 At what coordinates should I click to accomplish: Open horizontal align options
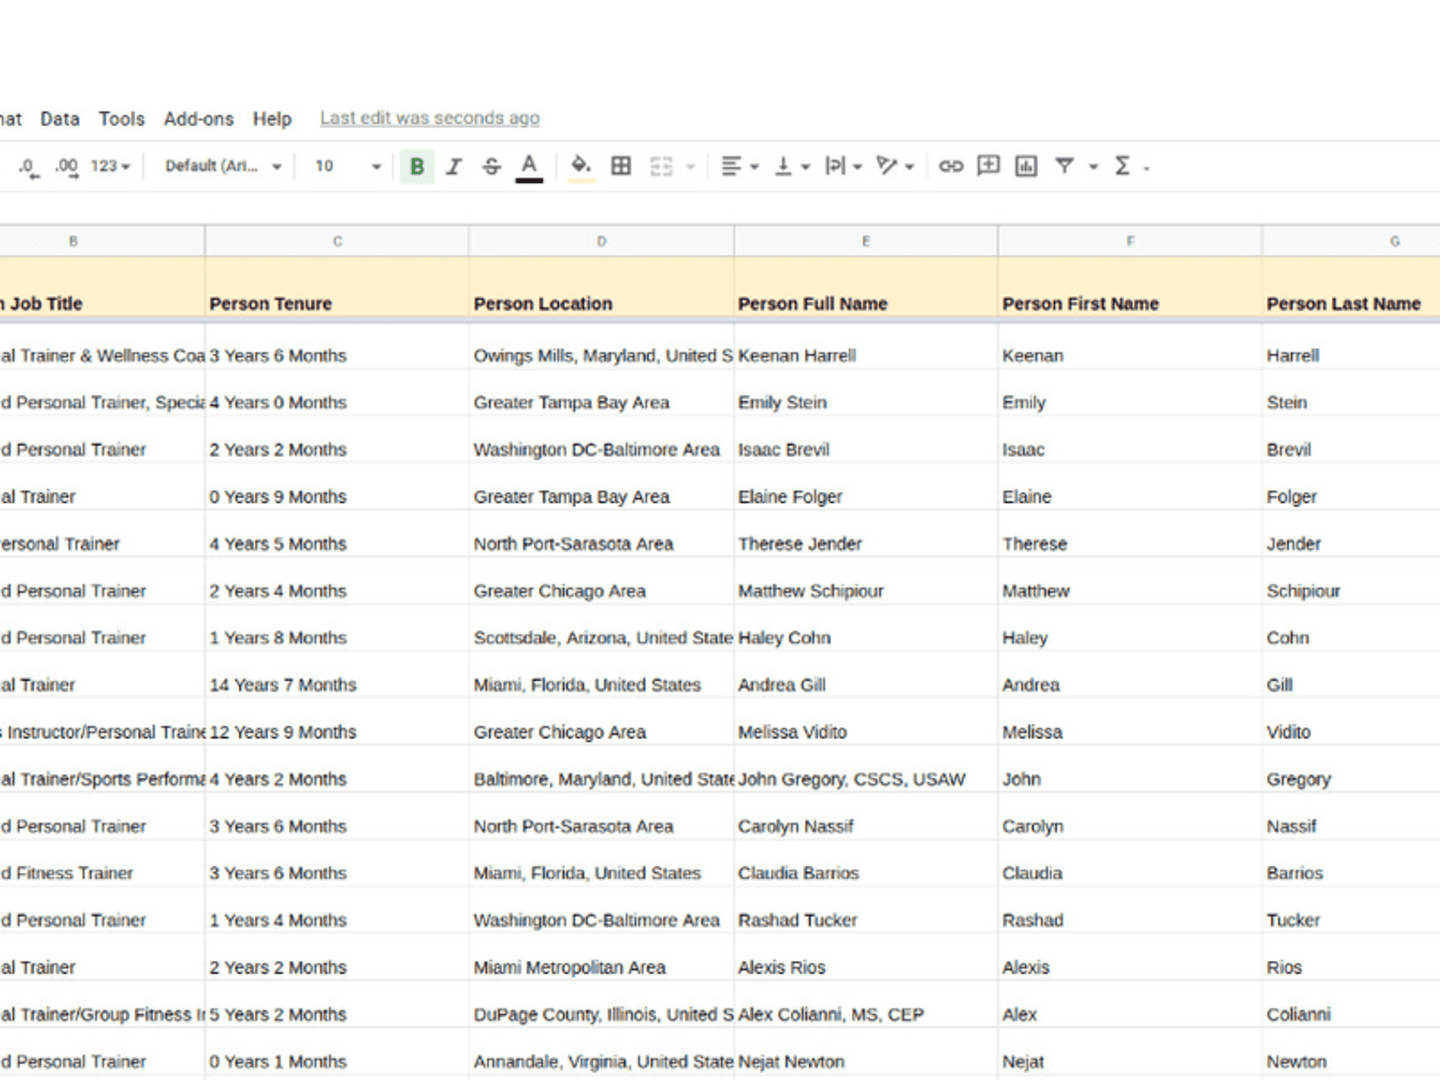click(740, 166)
